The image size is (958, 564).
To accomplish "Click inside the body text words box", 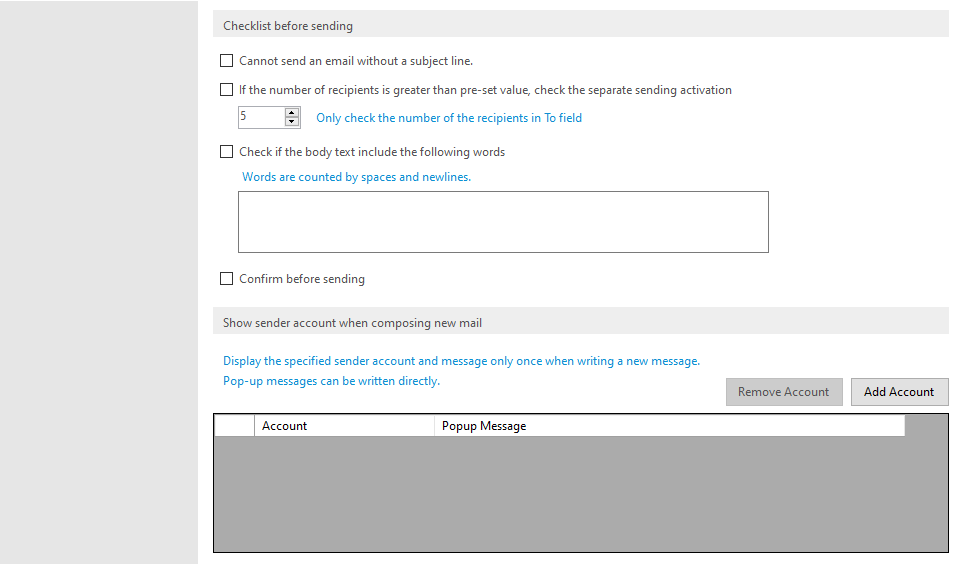I will click(503, 222).
